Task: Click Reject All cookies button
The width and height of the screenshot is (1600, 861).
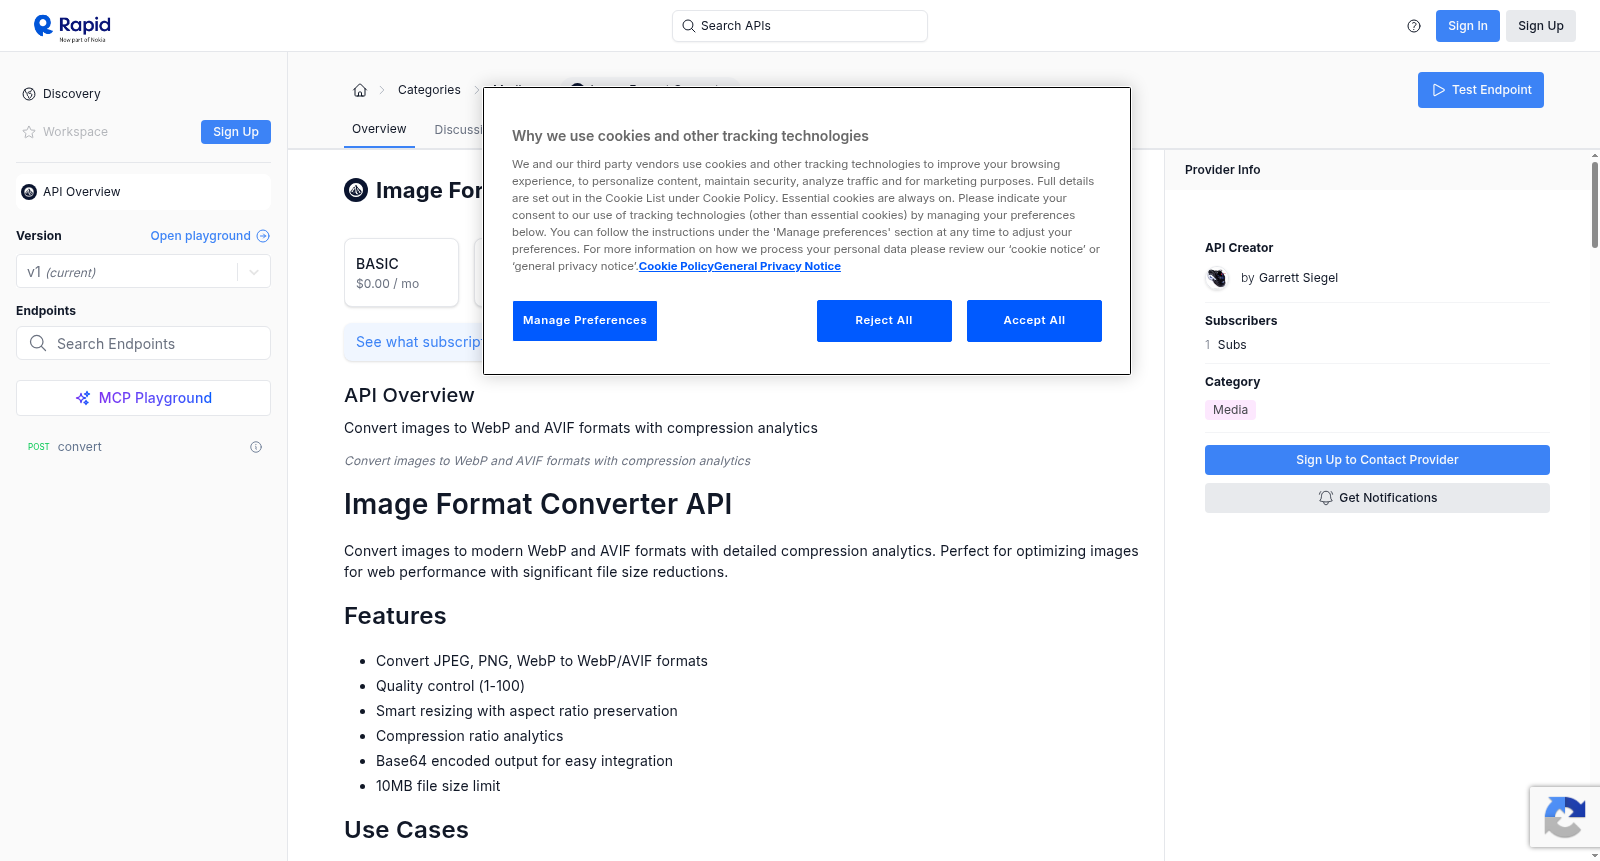Action: (x=884, y=321)
